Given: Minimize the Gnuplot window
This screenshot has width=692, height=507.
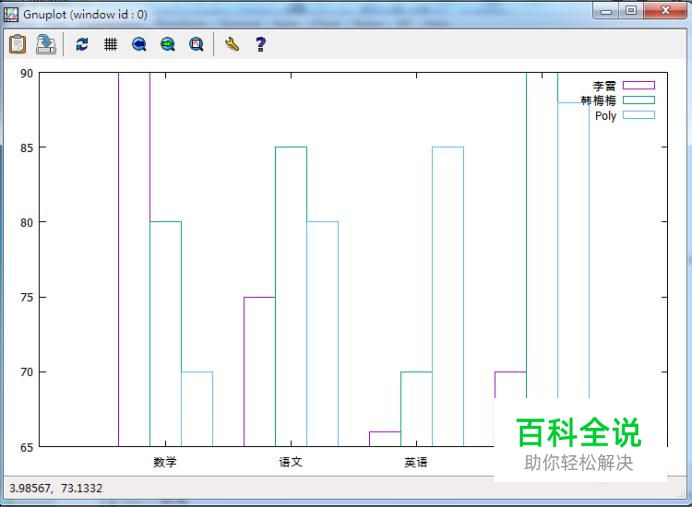Looking at the screenshot, I should [606, 11].
